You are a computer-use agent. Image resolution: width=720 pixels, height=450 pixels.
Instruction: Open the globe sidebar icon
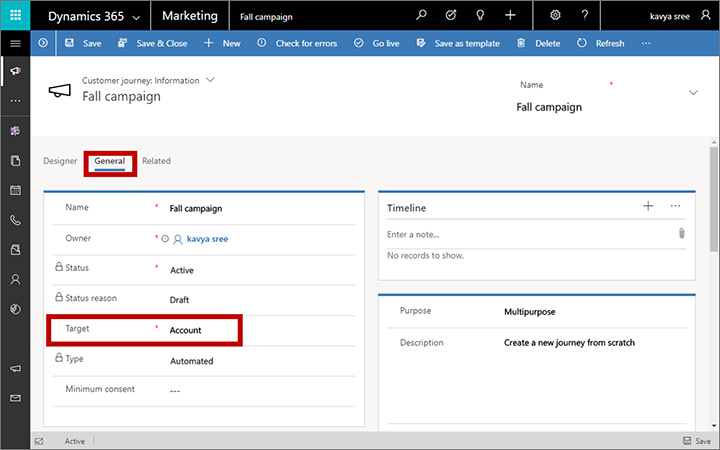(x=16, y=309)
